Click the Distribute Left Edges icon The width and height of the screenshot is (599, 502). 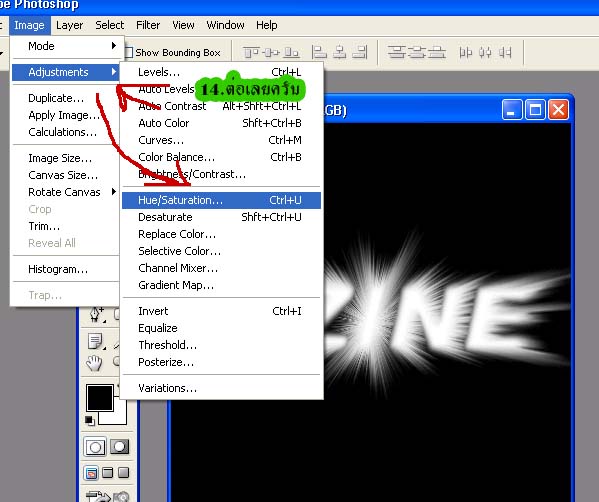click(x=465, y=52)
